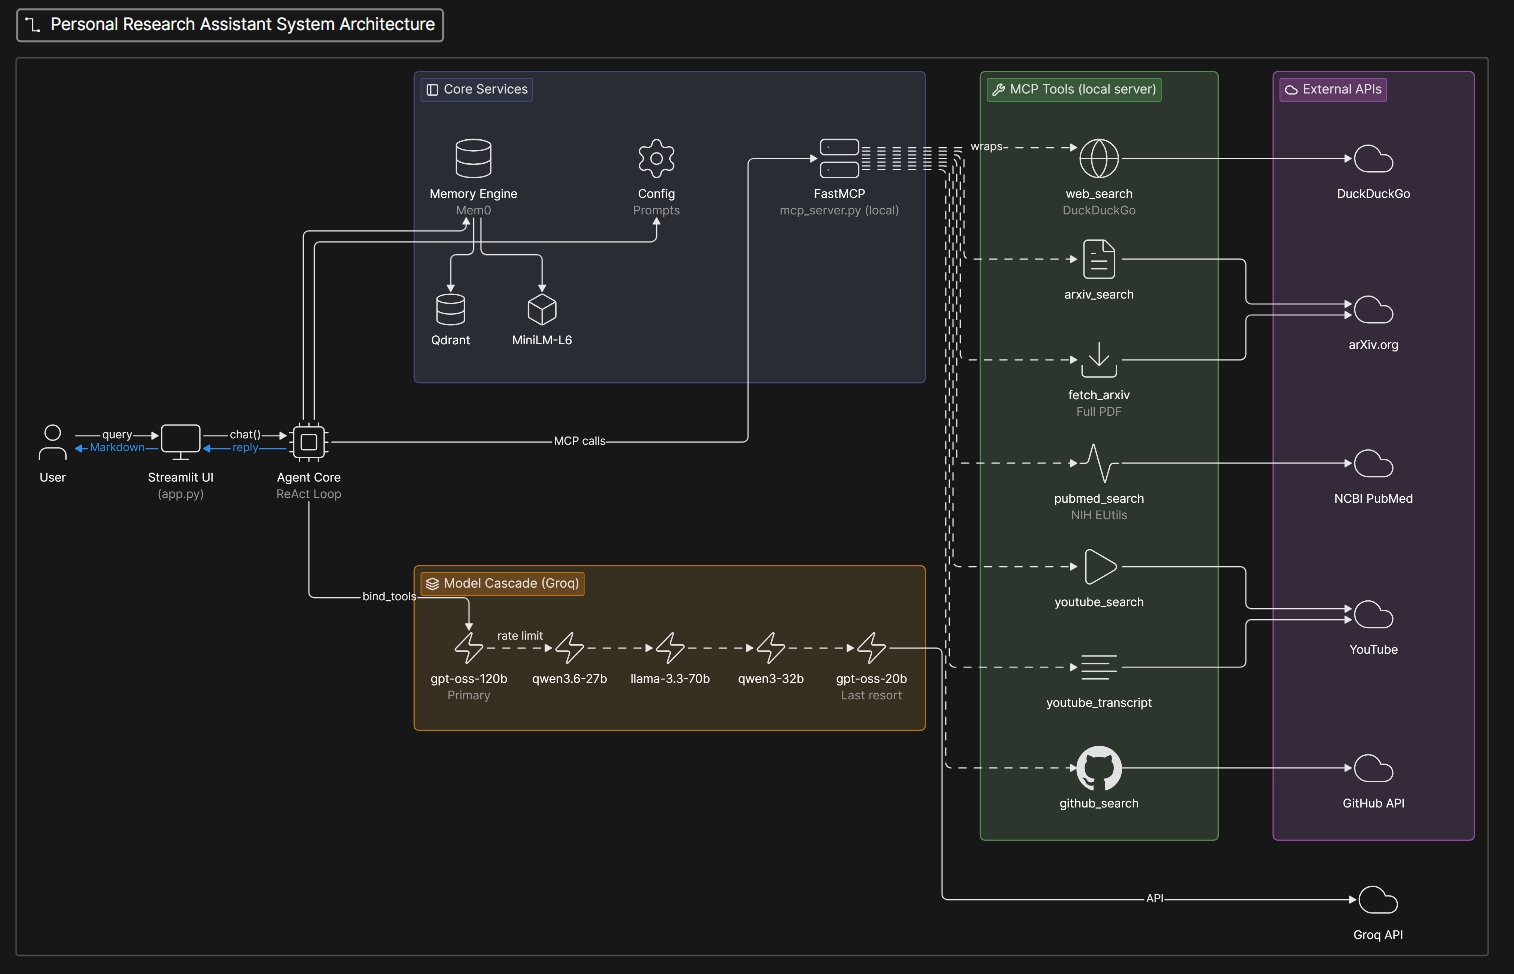Click the blue 'reply' edge label
The image size is (1514, 974).
[x=245, y=447]
